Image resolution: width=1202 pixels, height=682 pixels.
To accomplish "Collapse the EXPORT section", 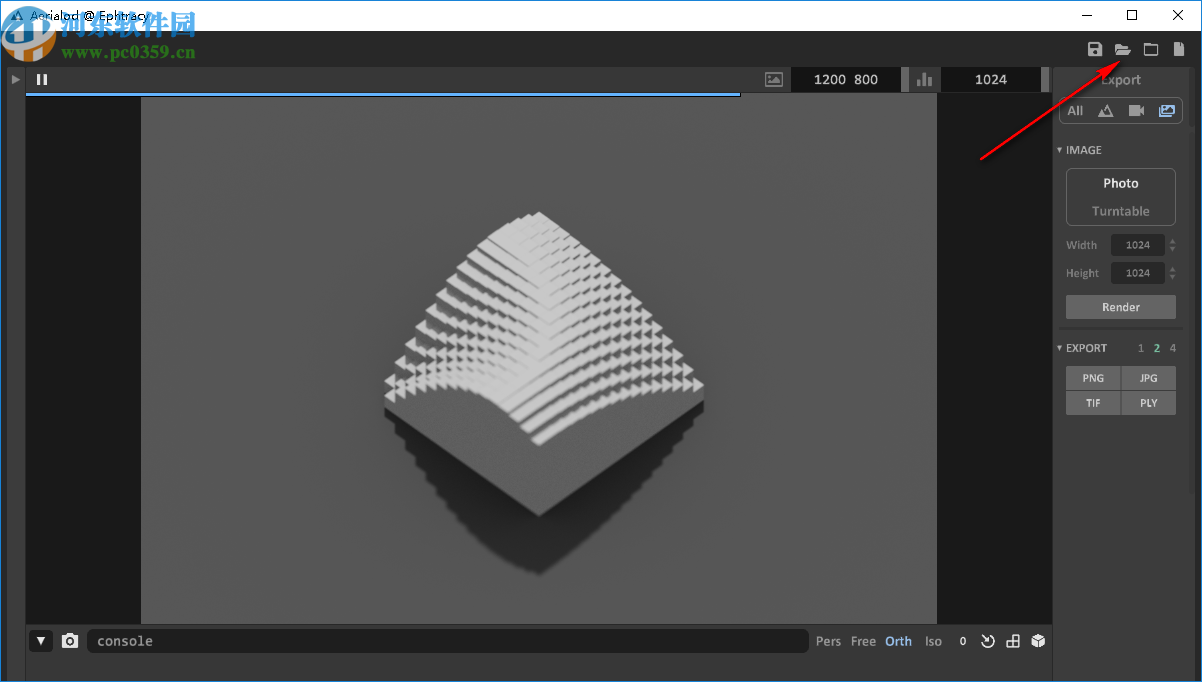I will tap(1060, 348).
